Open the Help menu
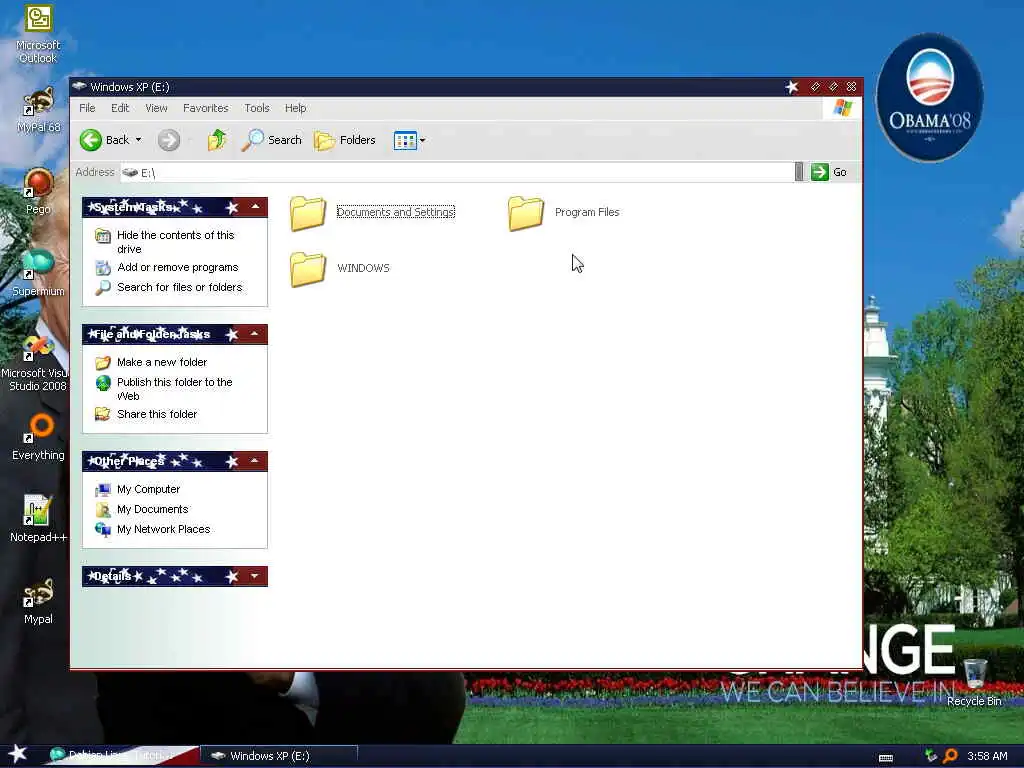 (295, 108)
